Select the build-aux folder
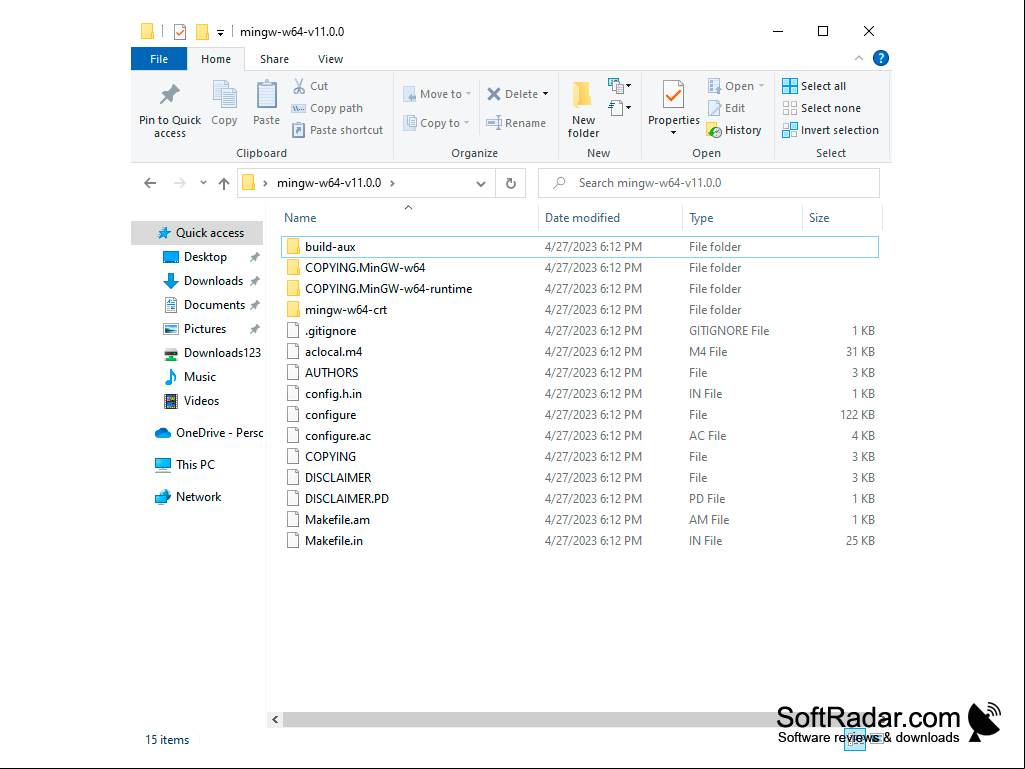 pos(579,247)
